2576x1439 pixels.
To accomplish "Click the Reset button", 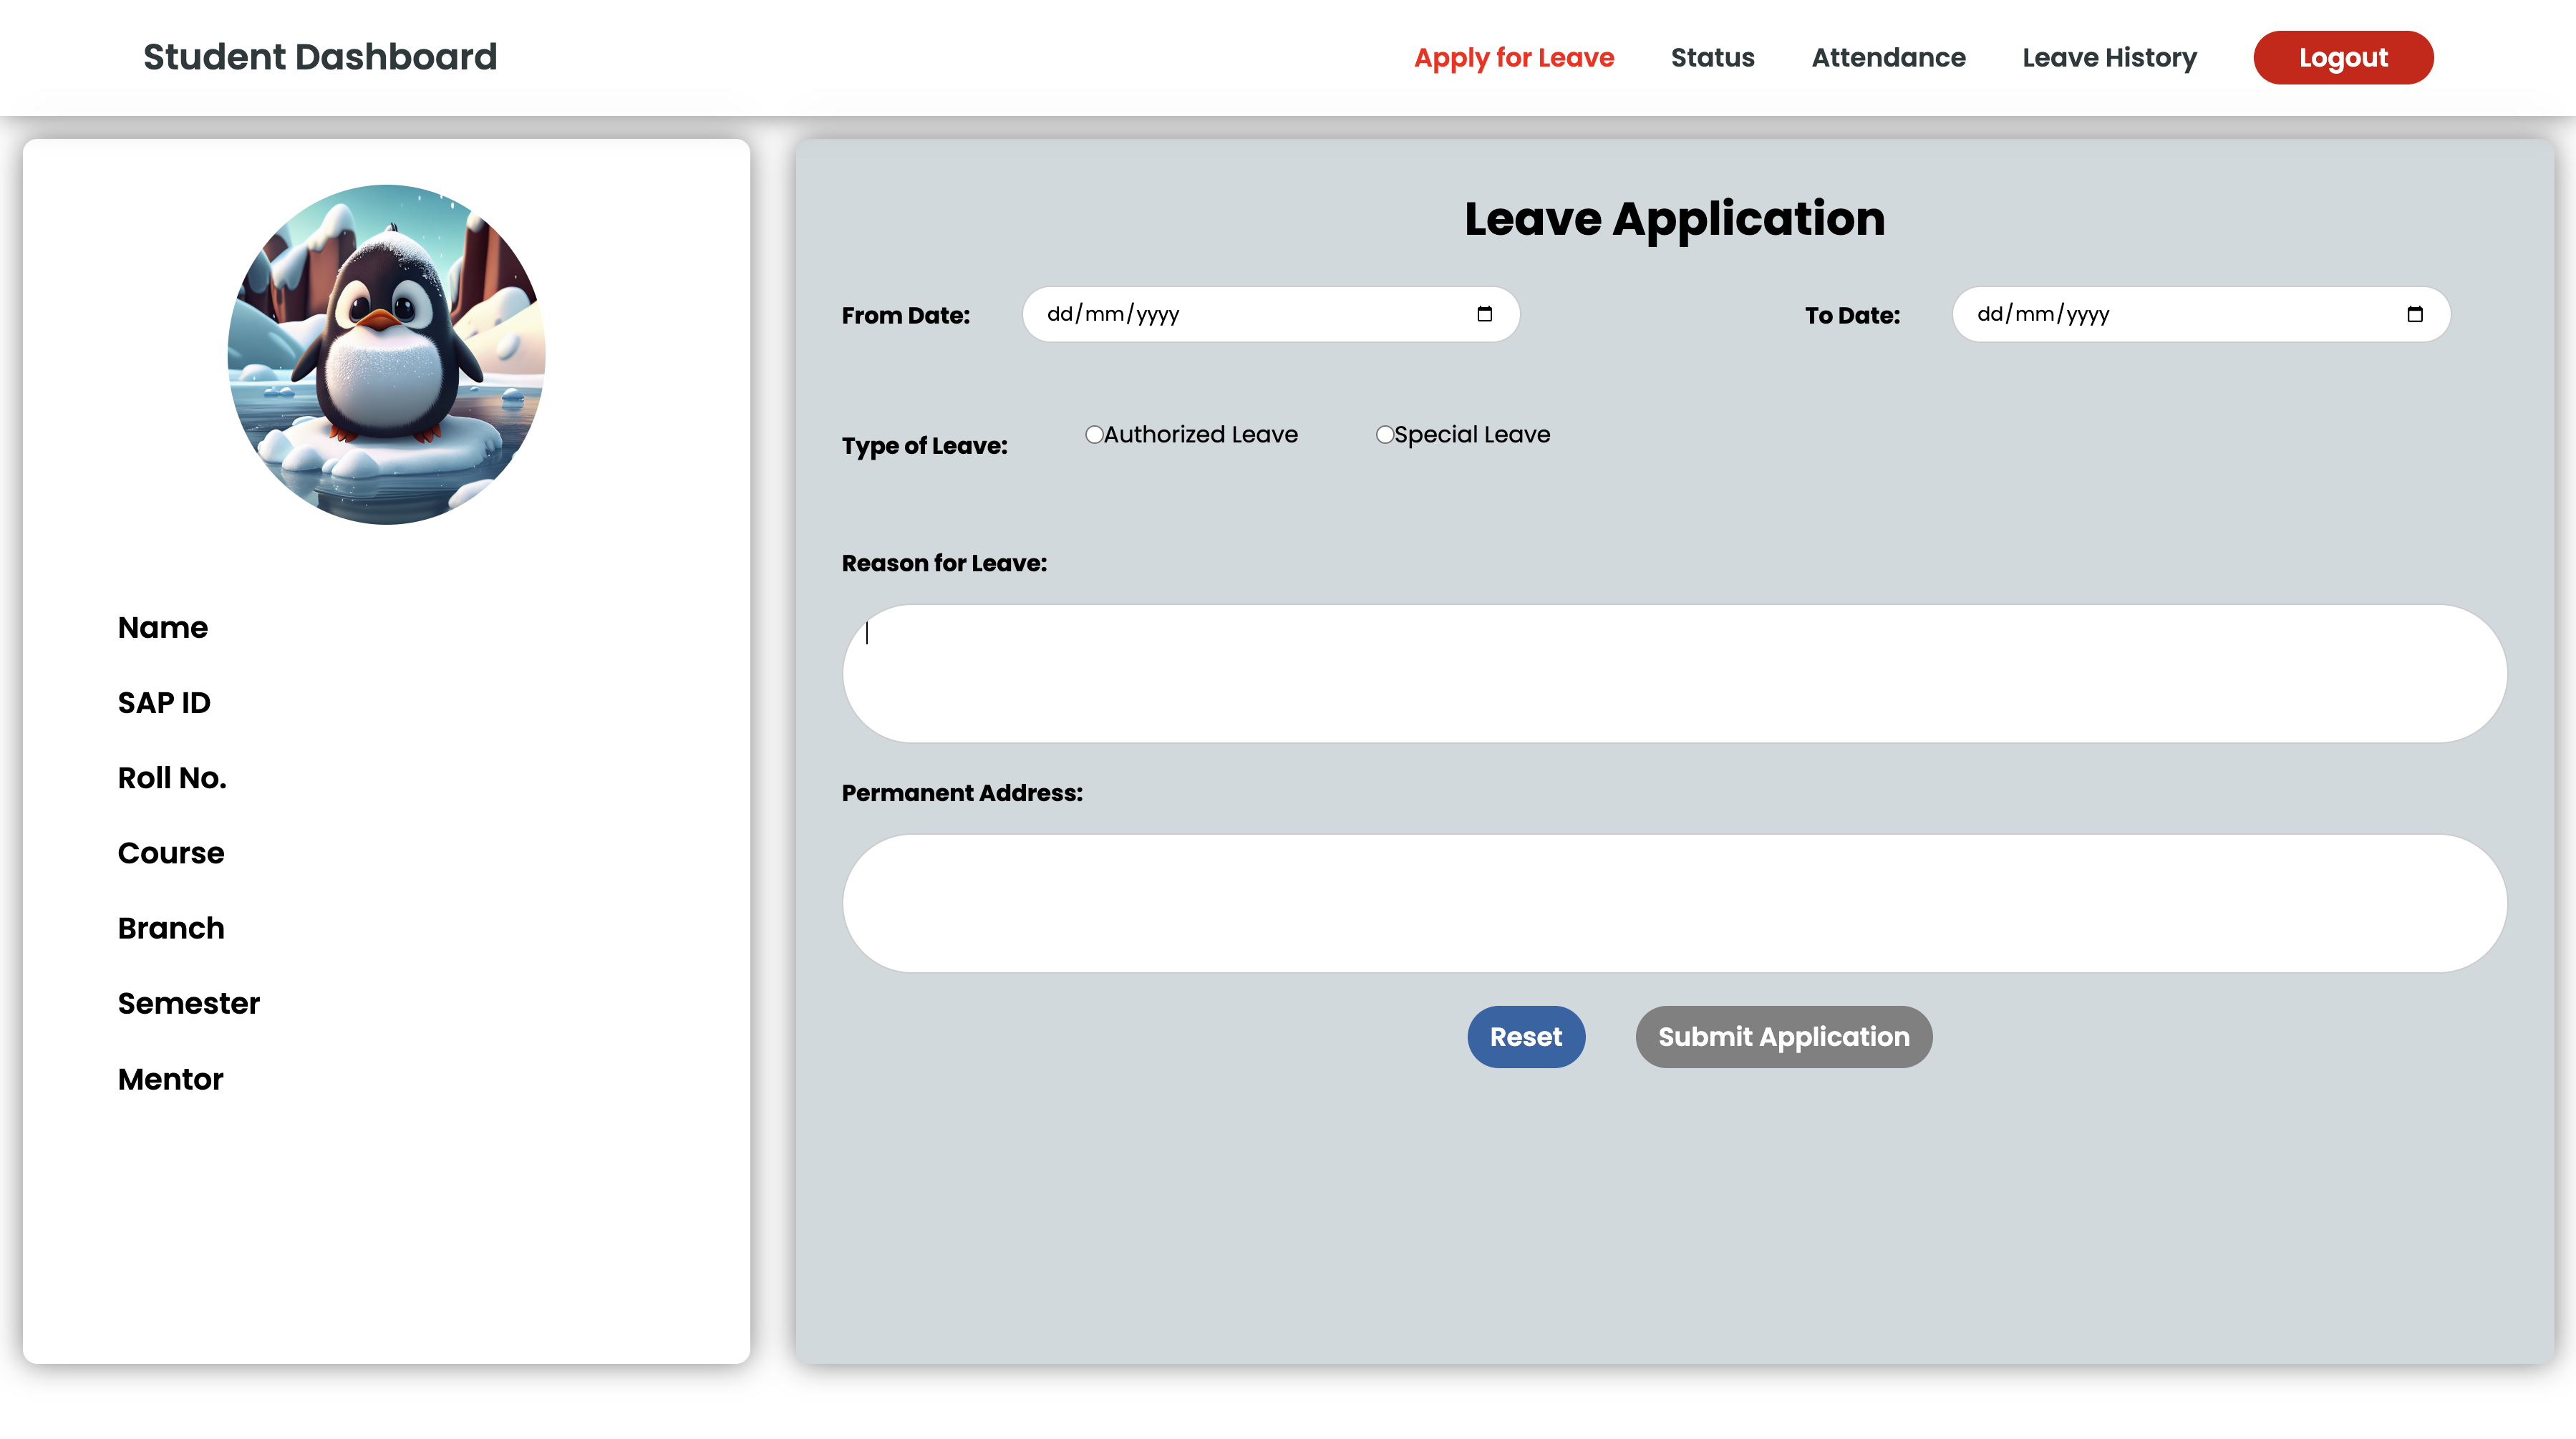I will pyautogui.click(x=1526, y=1036).
